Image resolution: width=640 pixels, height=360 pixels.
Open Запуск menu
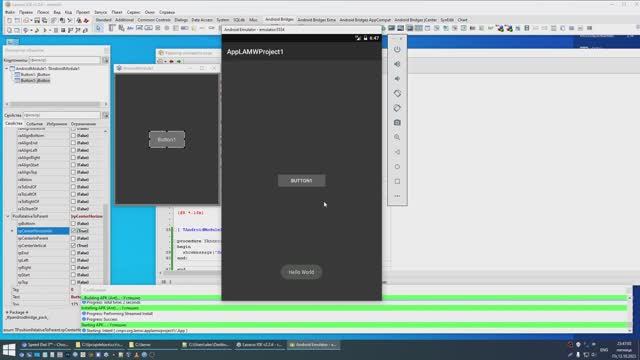point(100,12)
